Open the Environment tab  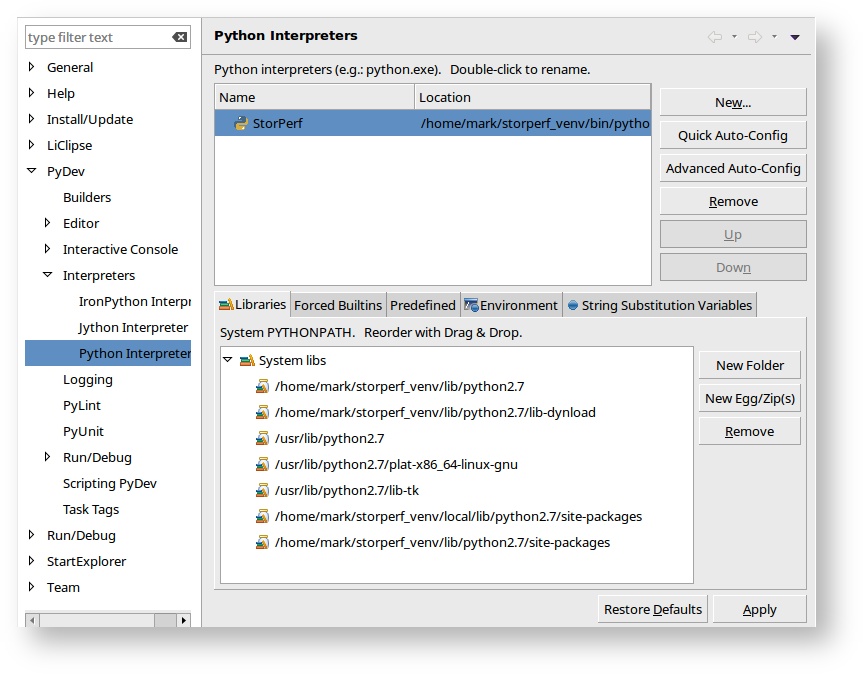(x=510, y=306)
